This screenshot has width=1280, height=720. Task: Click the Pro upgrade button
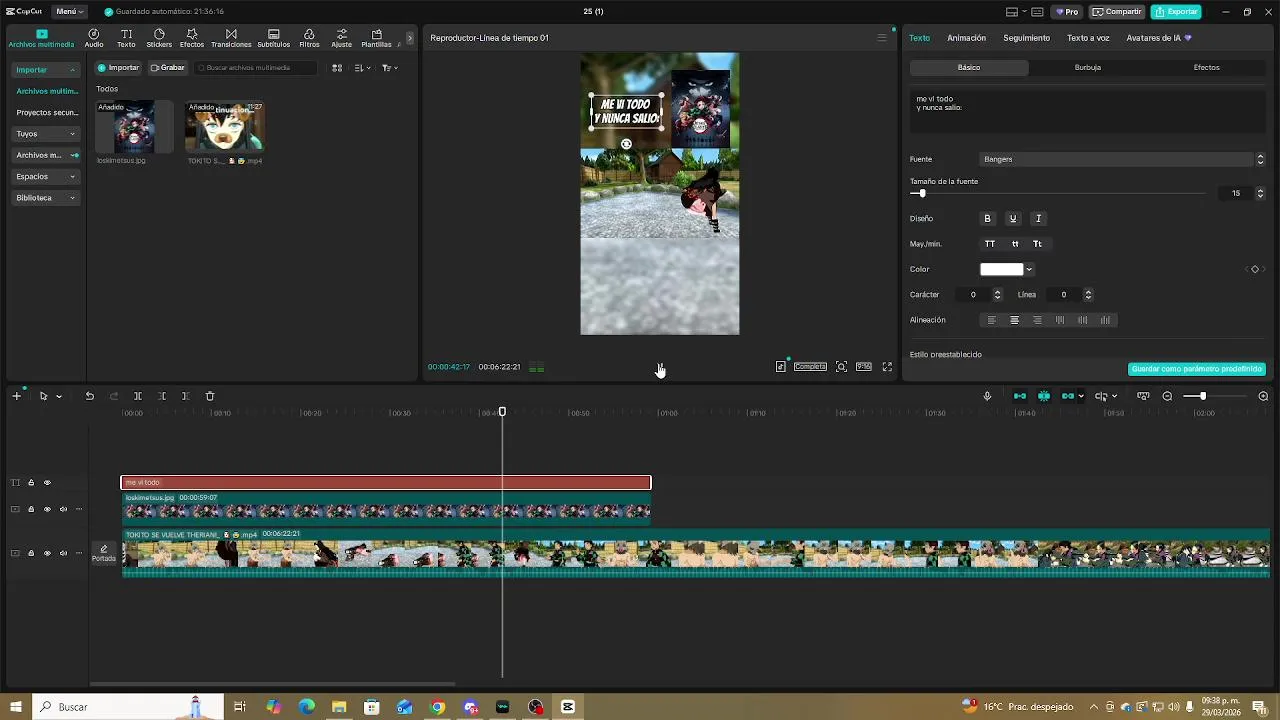tap(1067, 12)
